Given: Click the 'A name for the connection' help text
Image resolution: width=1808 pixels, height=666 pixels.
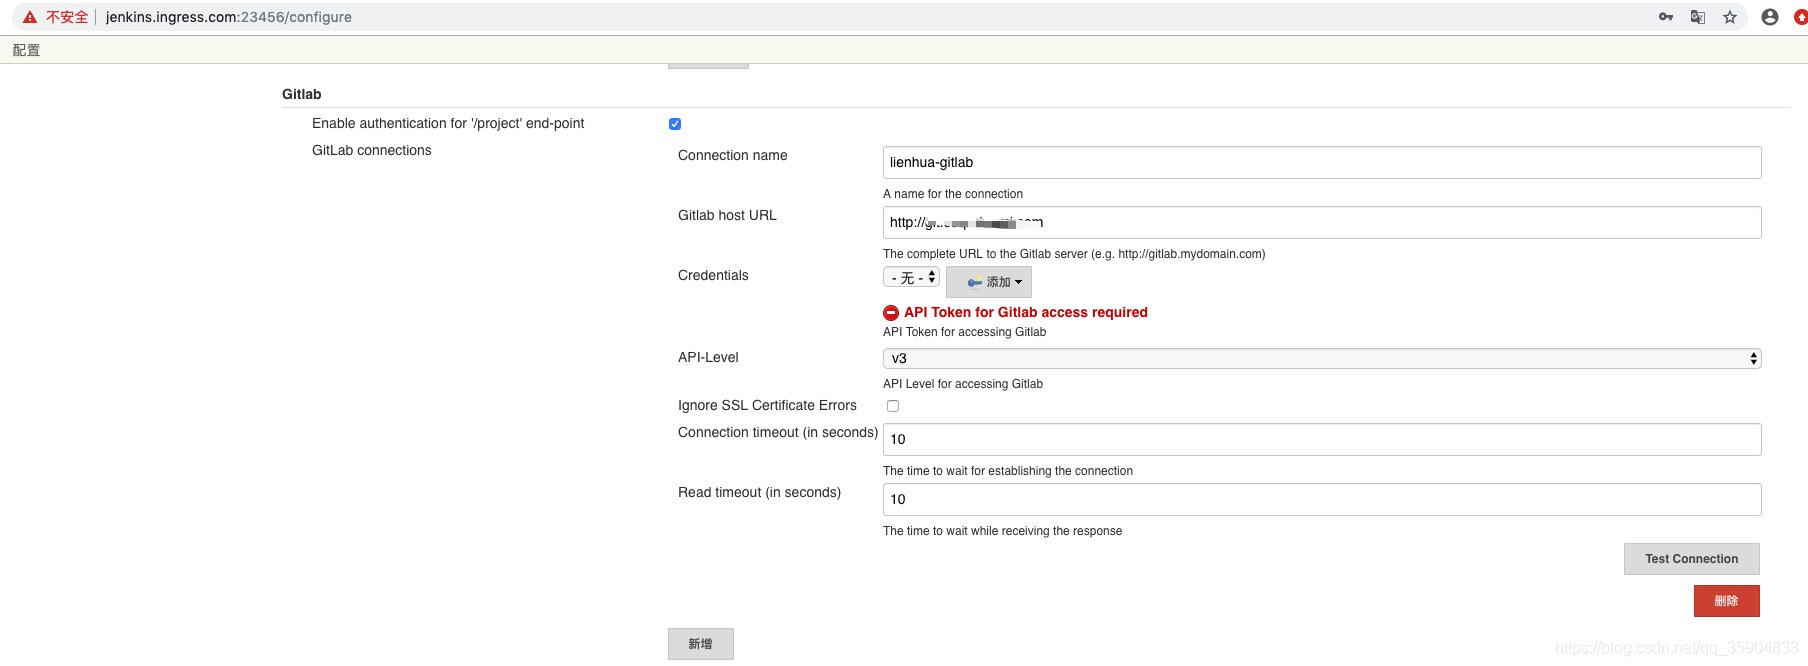Looking at the screenshot, I should click(953, 194).
